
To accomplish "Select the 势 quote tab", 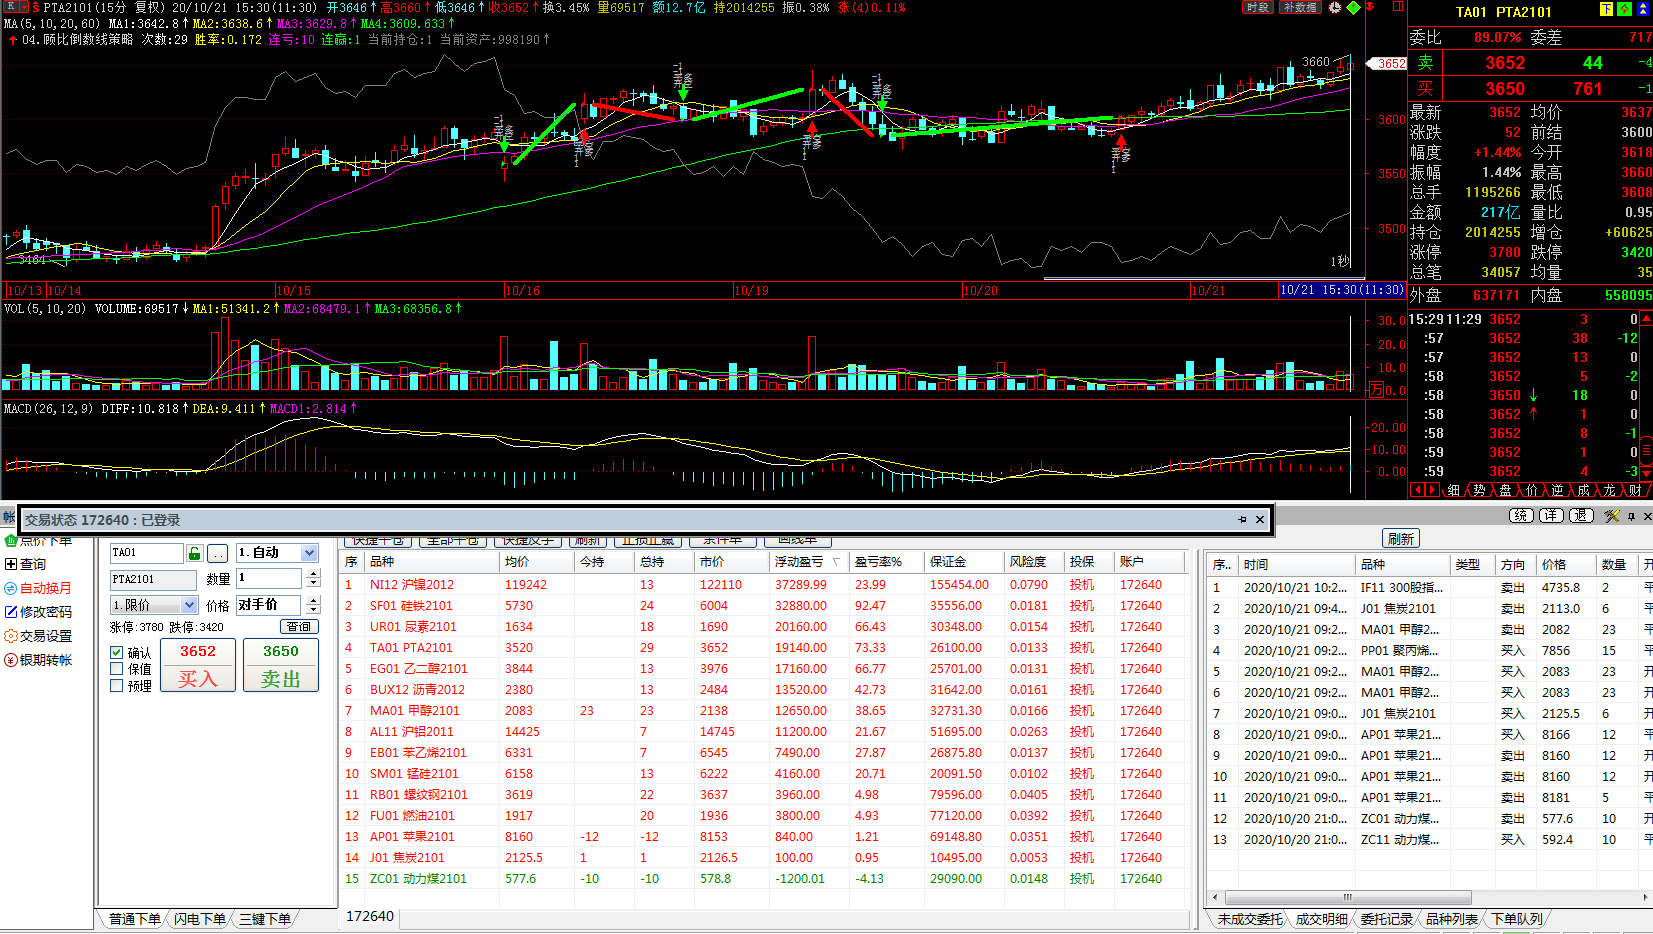I will (1479, 490).
